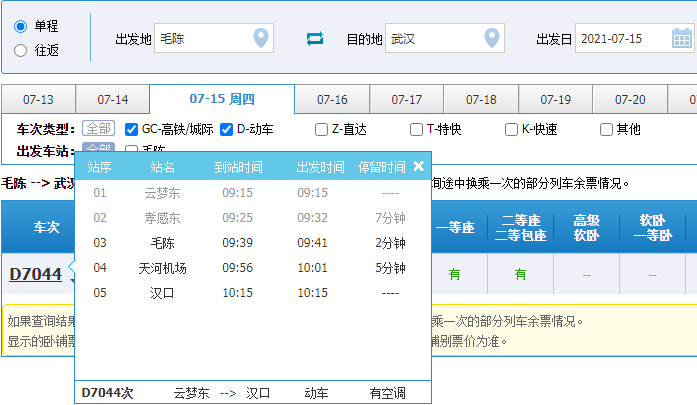697x405 pixels.
Task: Close the D7044 station stops popup
Action: (419, 166)
